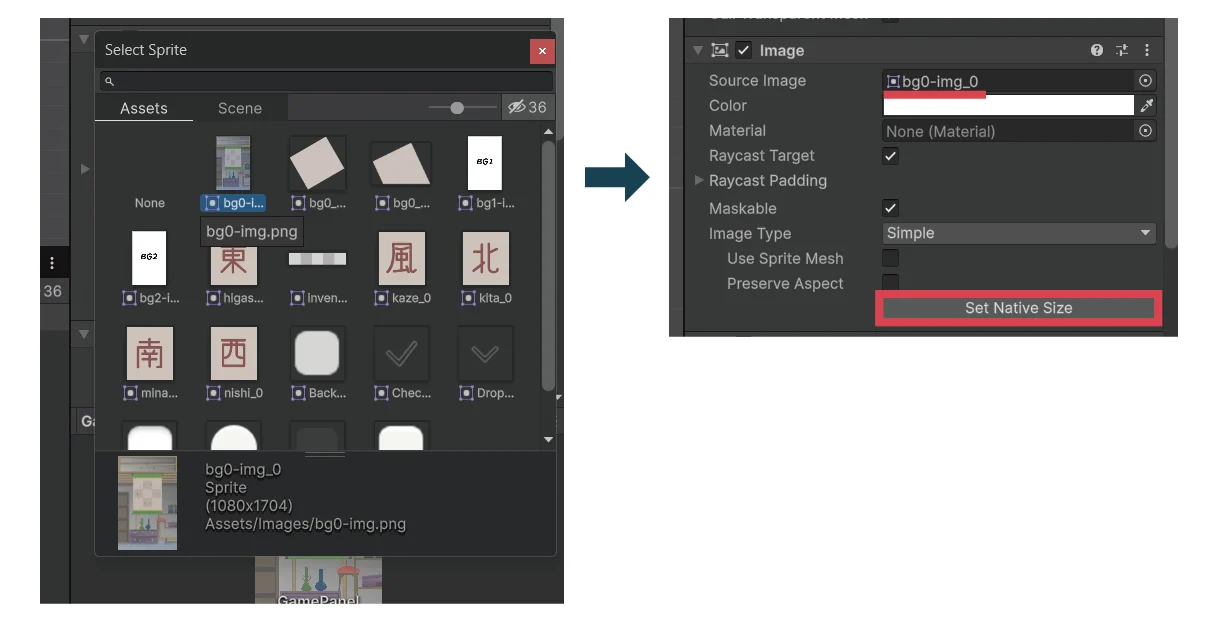
Task: Select the kita_0 sprite thumbnail
Action: [x=485, y=259]
